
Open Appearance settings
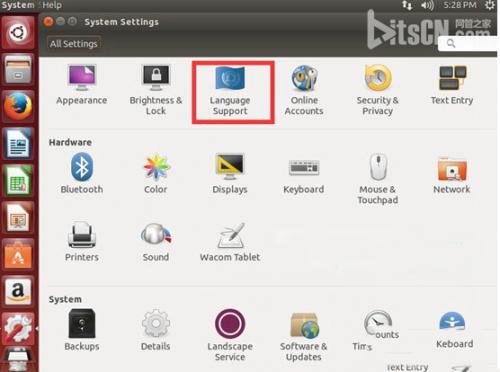(x=82, y=85)
